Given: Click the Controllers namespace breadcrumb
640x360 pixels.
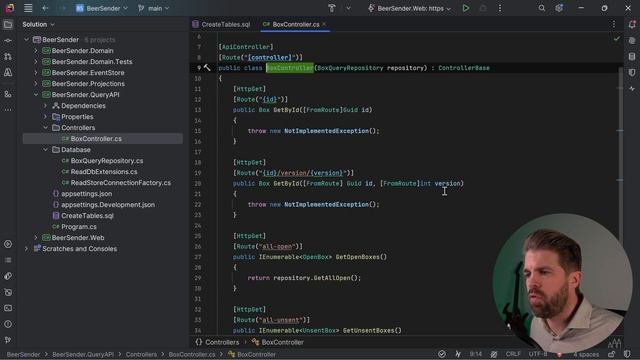Looking at the screenshot, I should (x=217, y=342).
